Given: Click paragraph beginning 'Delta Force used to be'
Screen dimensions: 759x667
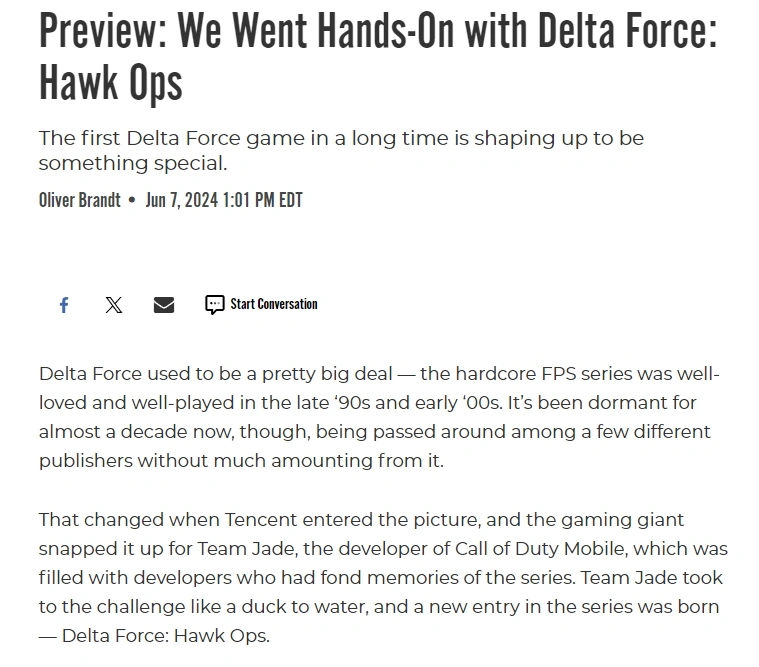Looking at the screenshot, I should tap(379, 417).
